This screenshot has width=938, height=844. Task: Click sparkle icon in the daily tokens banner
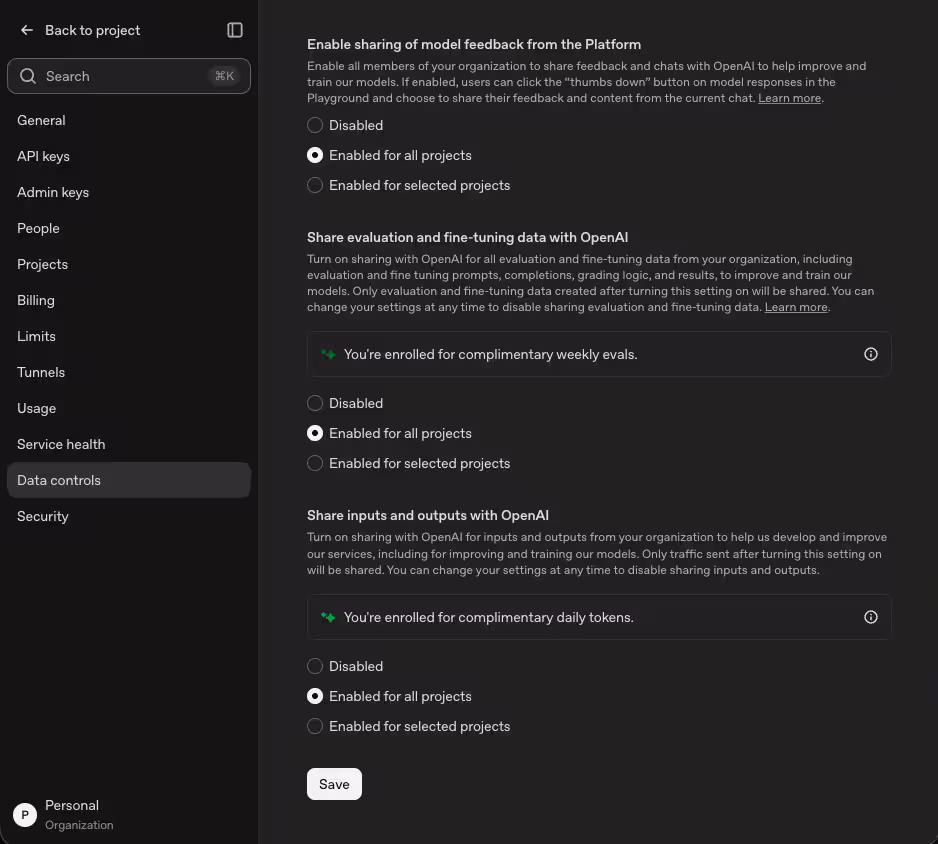[x=328, y=617]
